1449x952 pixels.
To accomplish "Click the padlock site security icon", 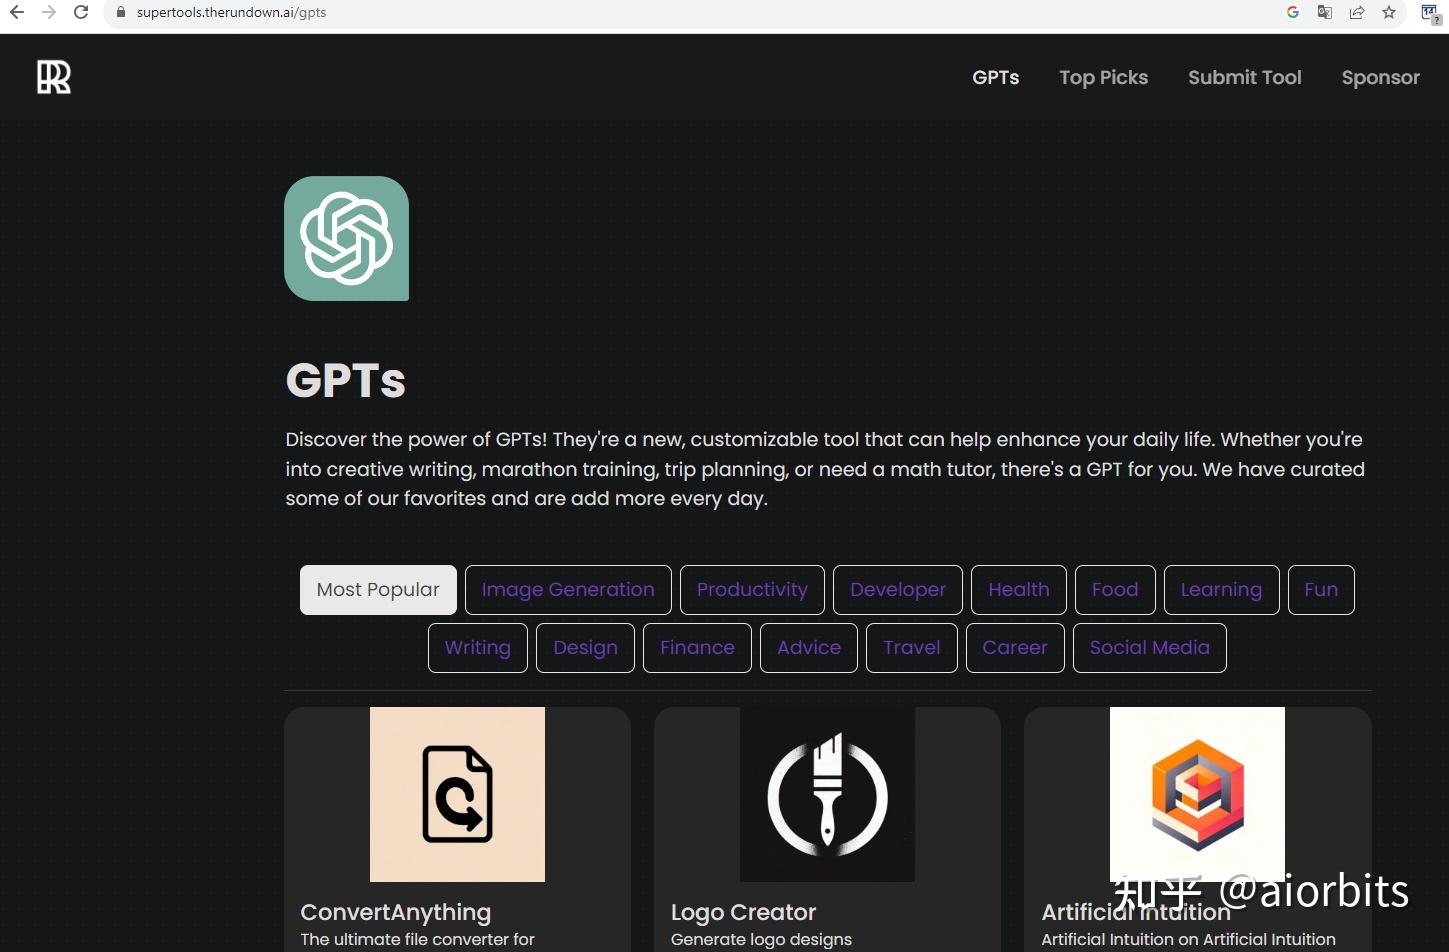I will click(121, 13).
